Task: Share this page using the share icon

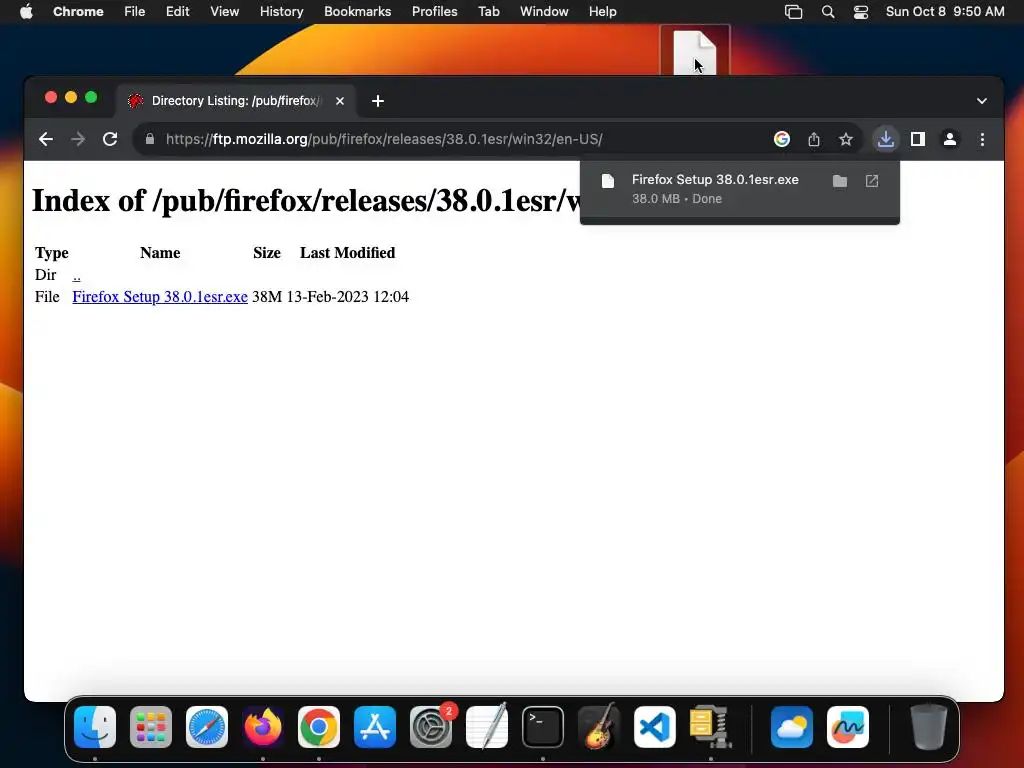Action: [814, 139]
